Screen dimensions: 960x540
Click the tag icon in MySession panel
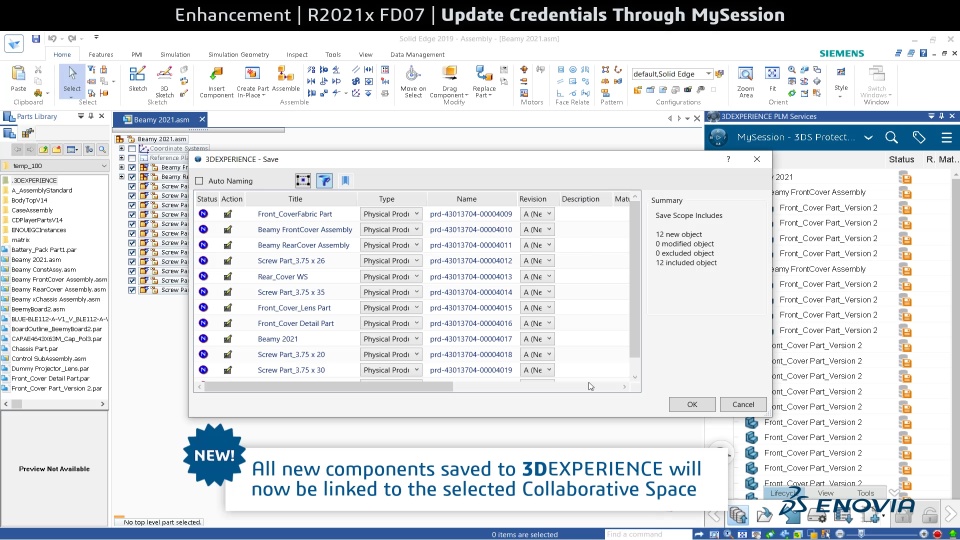pyautogui.click(x=919, y=138)
